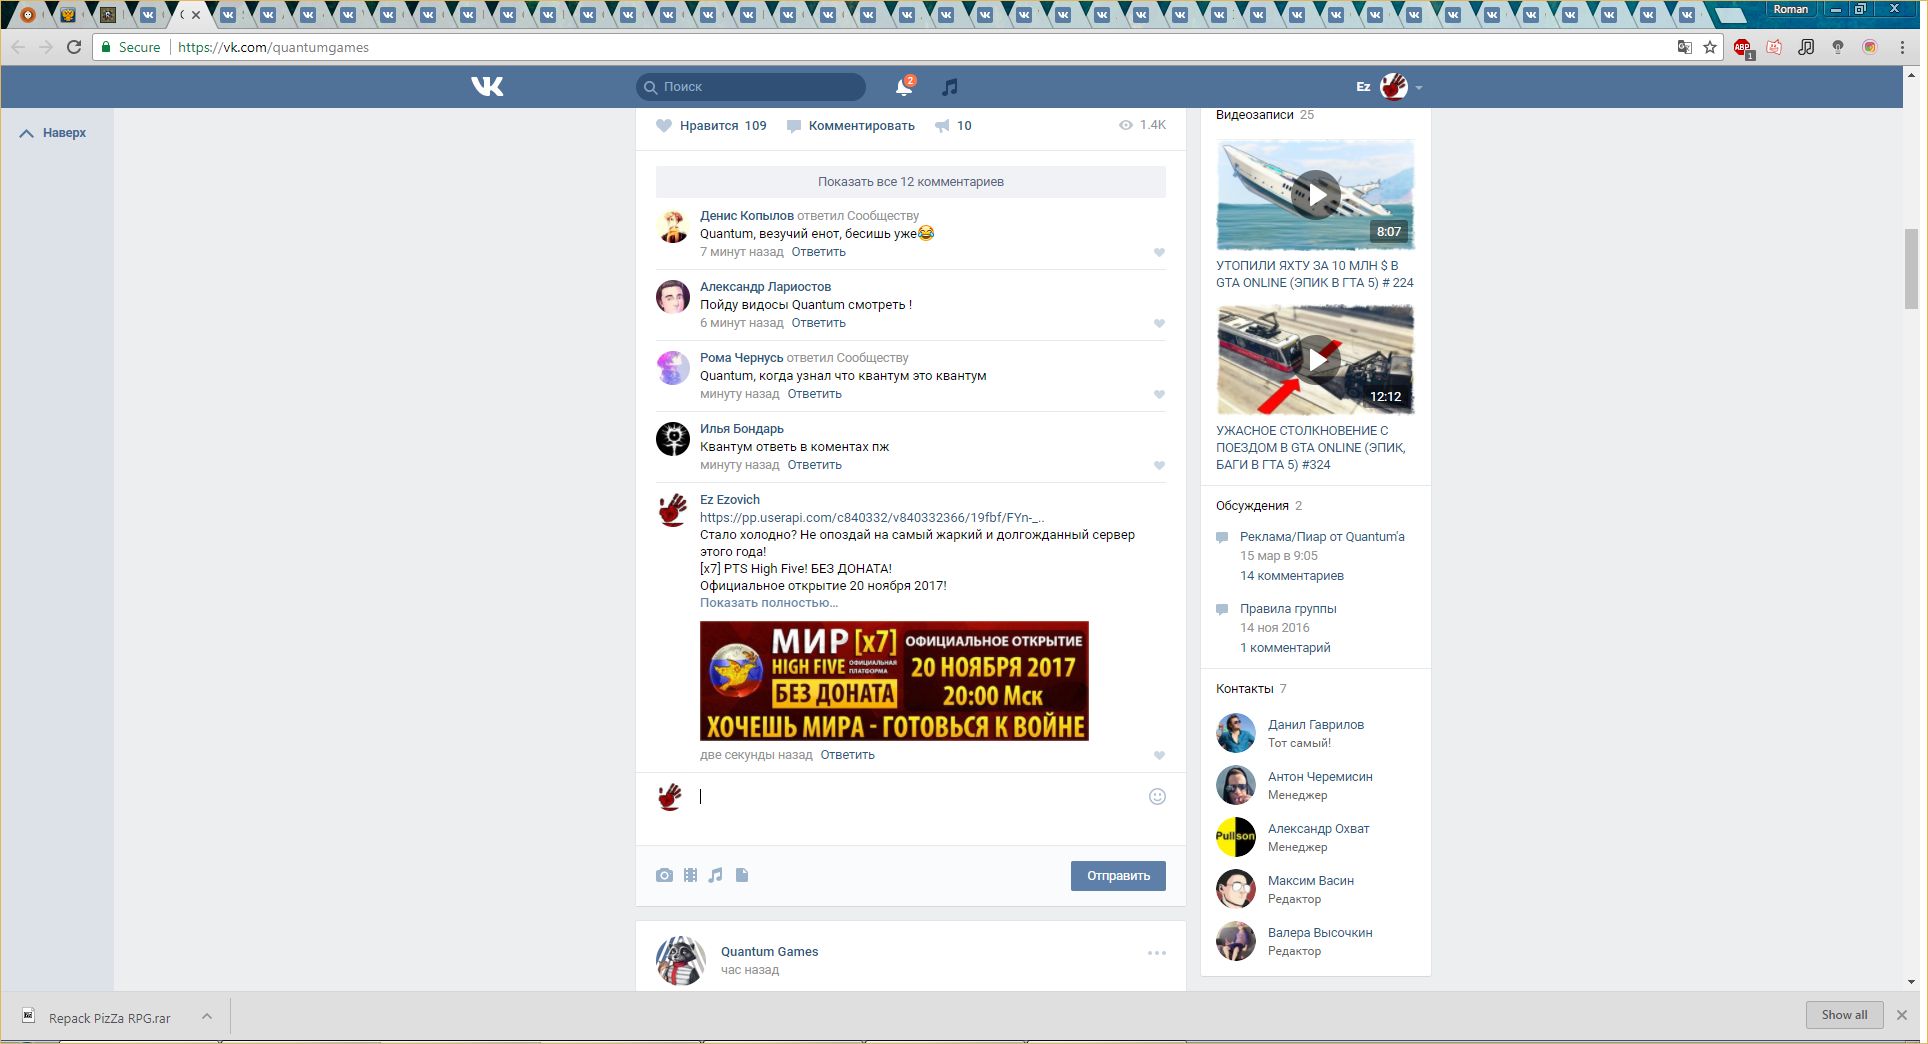The image size is (1928, 1044).
Task: Open Данил Гаврилов's contact profile
Action: (1316, 725)
